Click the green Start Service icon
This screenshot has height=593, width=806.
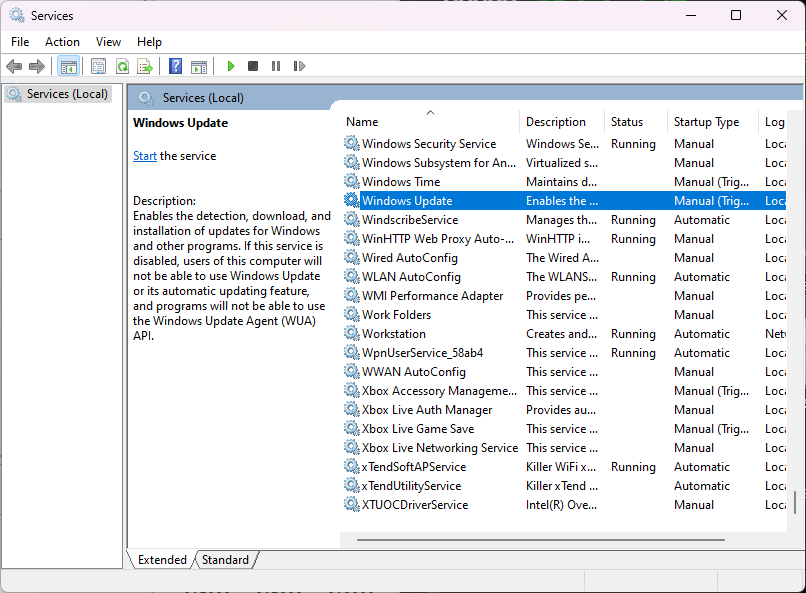click(231, 66)
